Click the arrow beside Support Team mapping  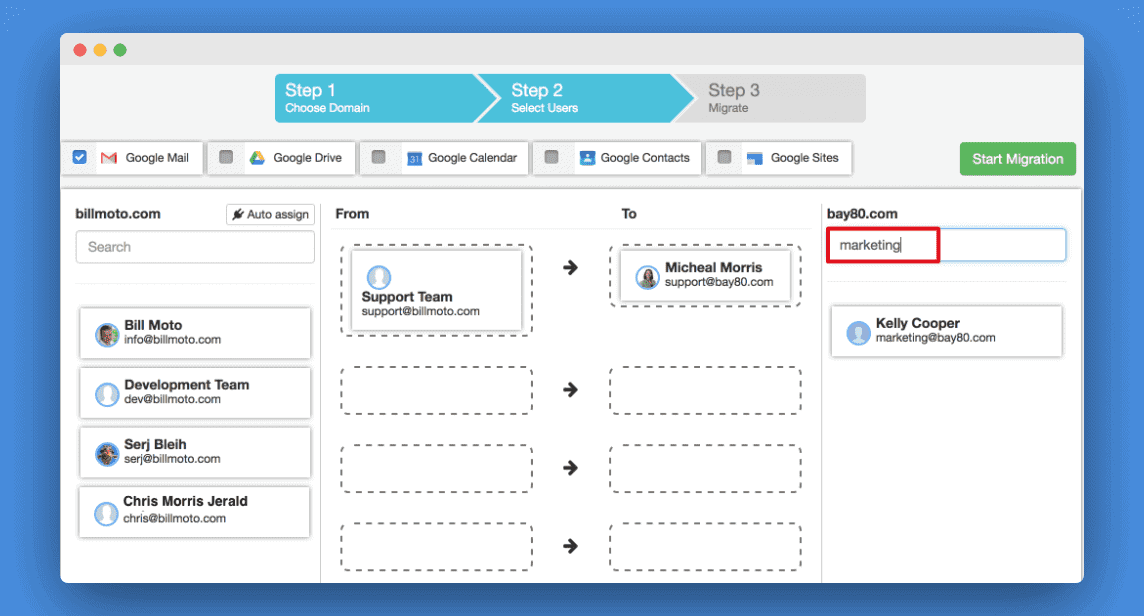pos(569,267)
